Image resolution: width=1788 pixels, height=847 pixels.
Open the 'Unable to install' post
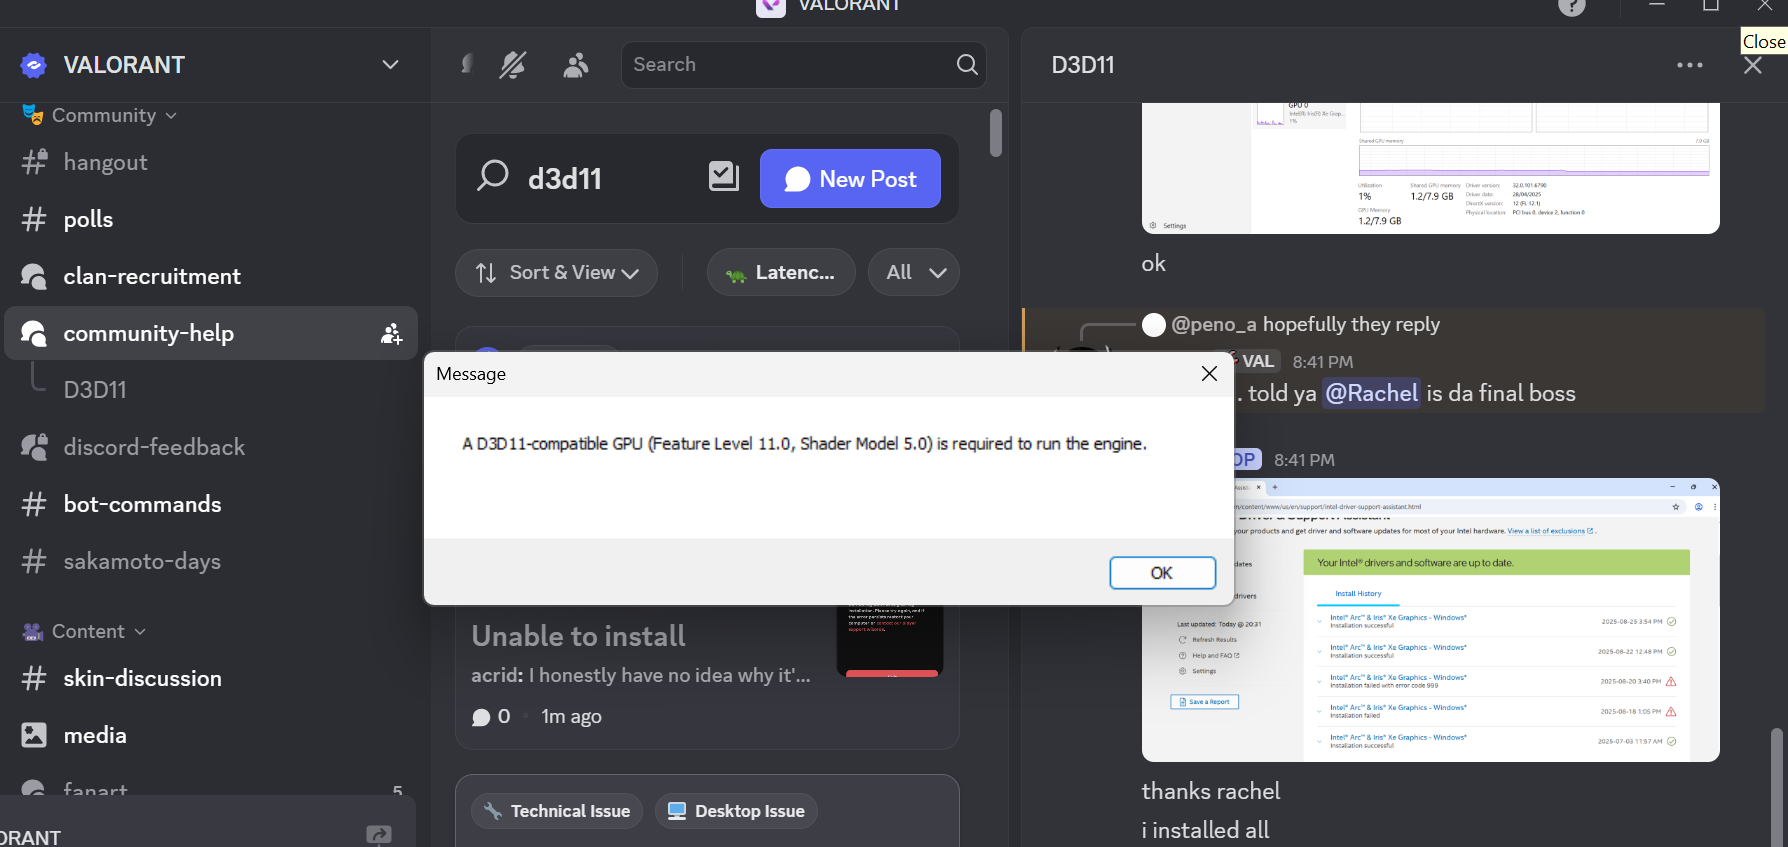(x=578, y=636)
